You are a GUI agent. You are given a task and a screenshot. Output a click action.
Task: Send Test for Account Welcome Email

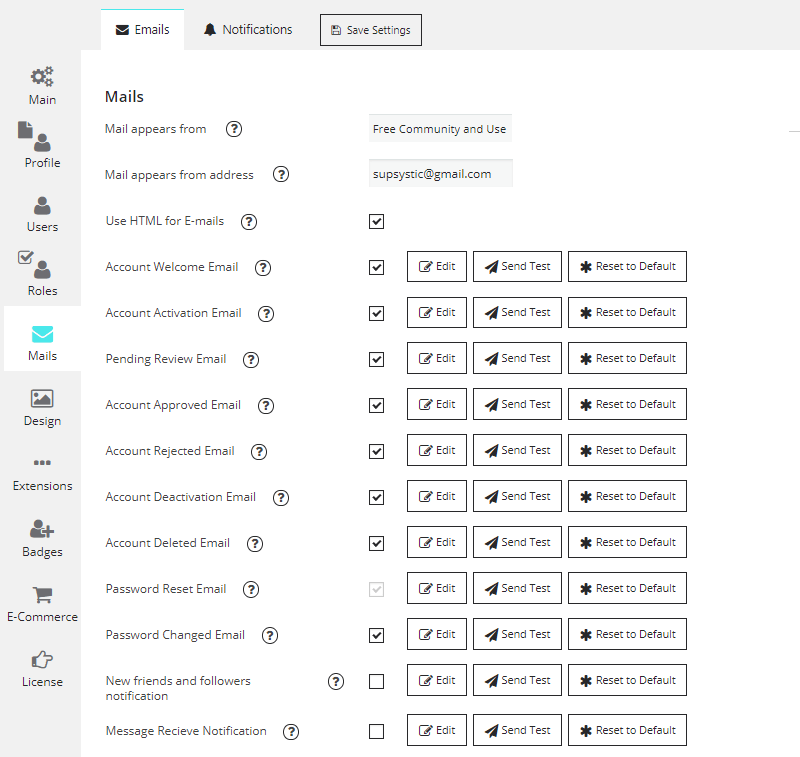(x=517, y=266)
